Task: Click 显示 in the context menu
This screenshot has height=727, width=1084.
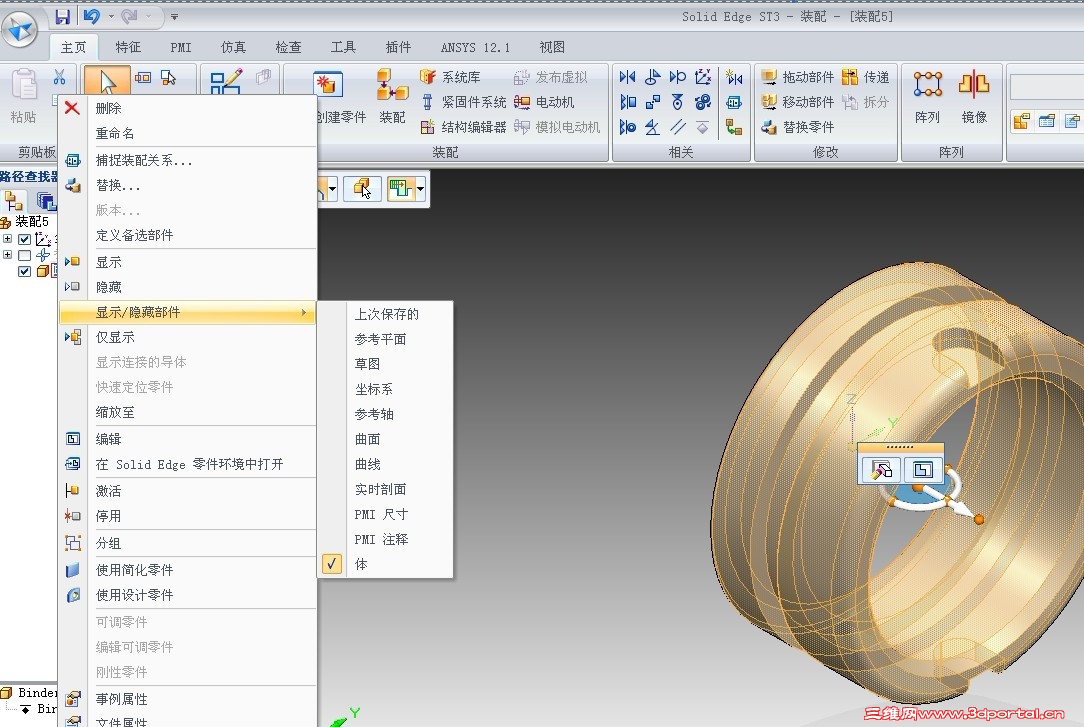Action: point(188,262)
